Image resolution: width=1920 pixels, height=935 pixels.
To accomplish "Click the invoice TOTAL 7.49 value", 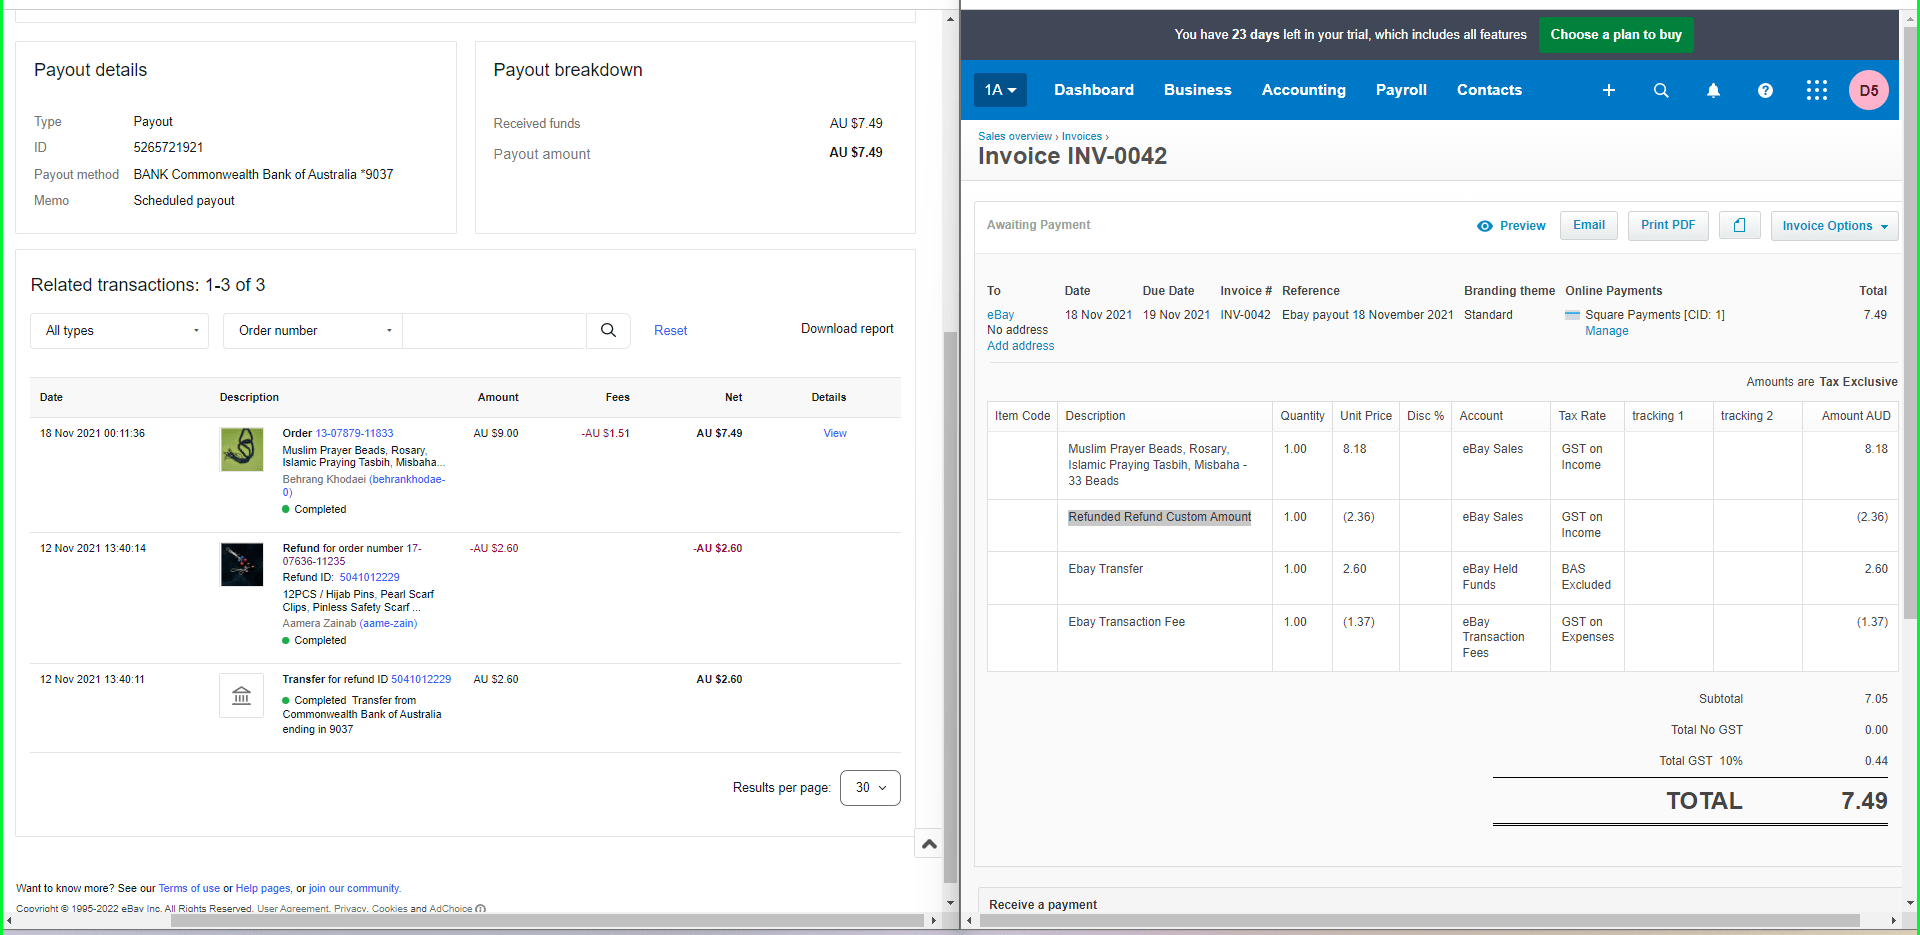I will (x=1864, y=801).
